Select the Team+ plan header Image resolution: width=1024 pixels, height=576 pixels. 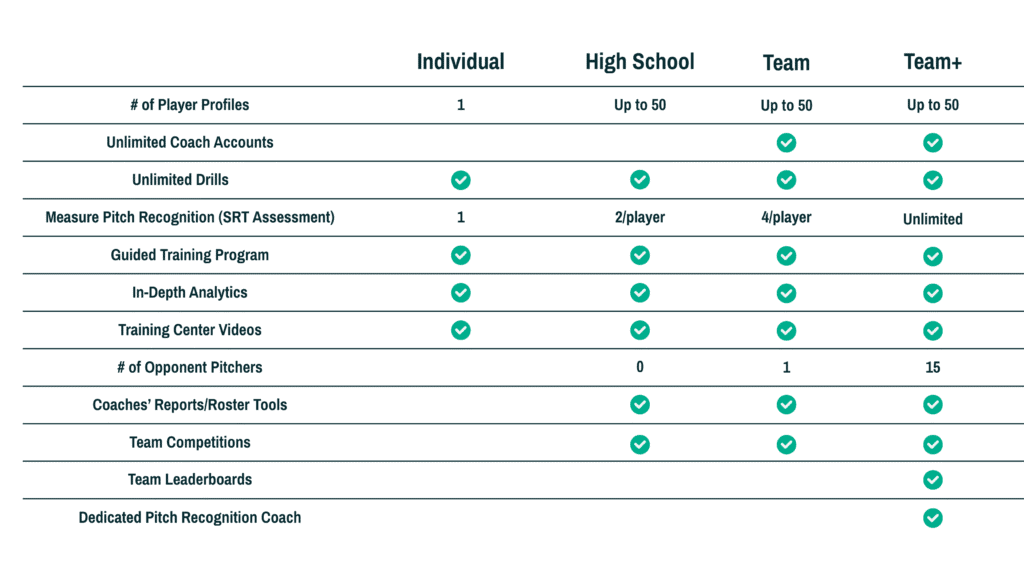tap(933, 62)
